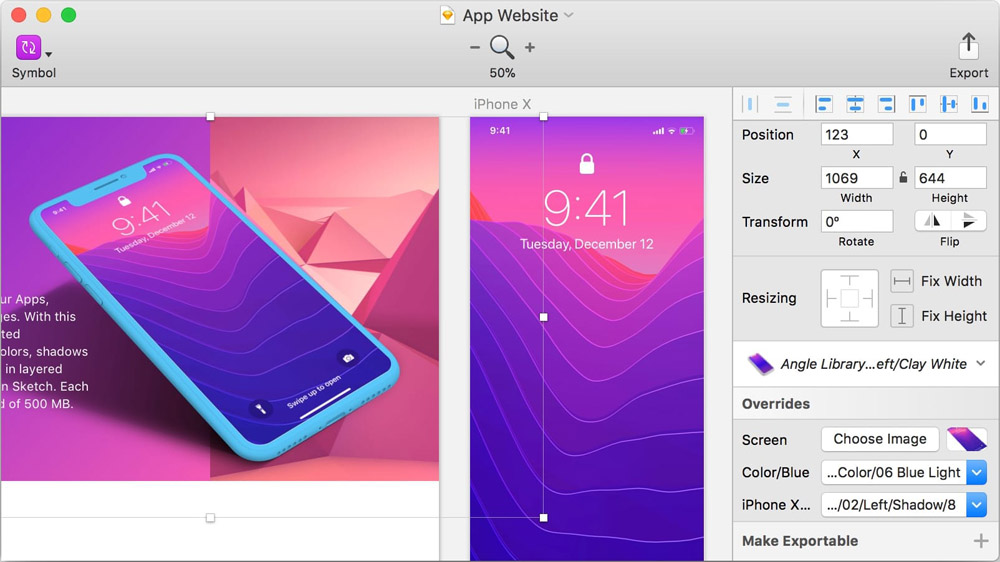Toggle the aspect ratio lock

(x=903, y=177)
